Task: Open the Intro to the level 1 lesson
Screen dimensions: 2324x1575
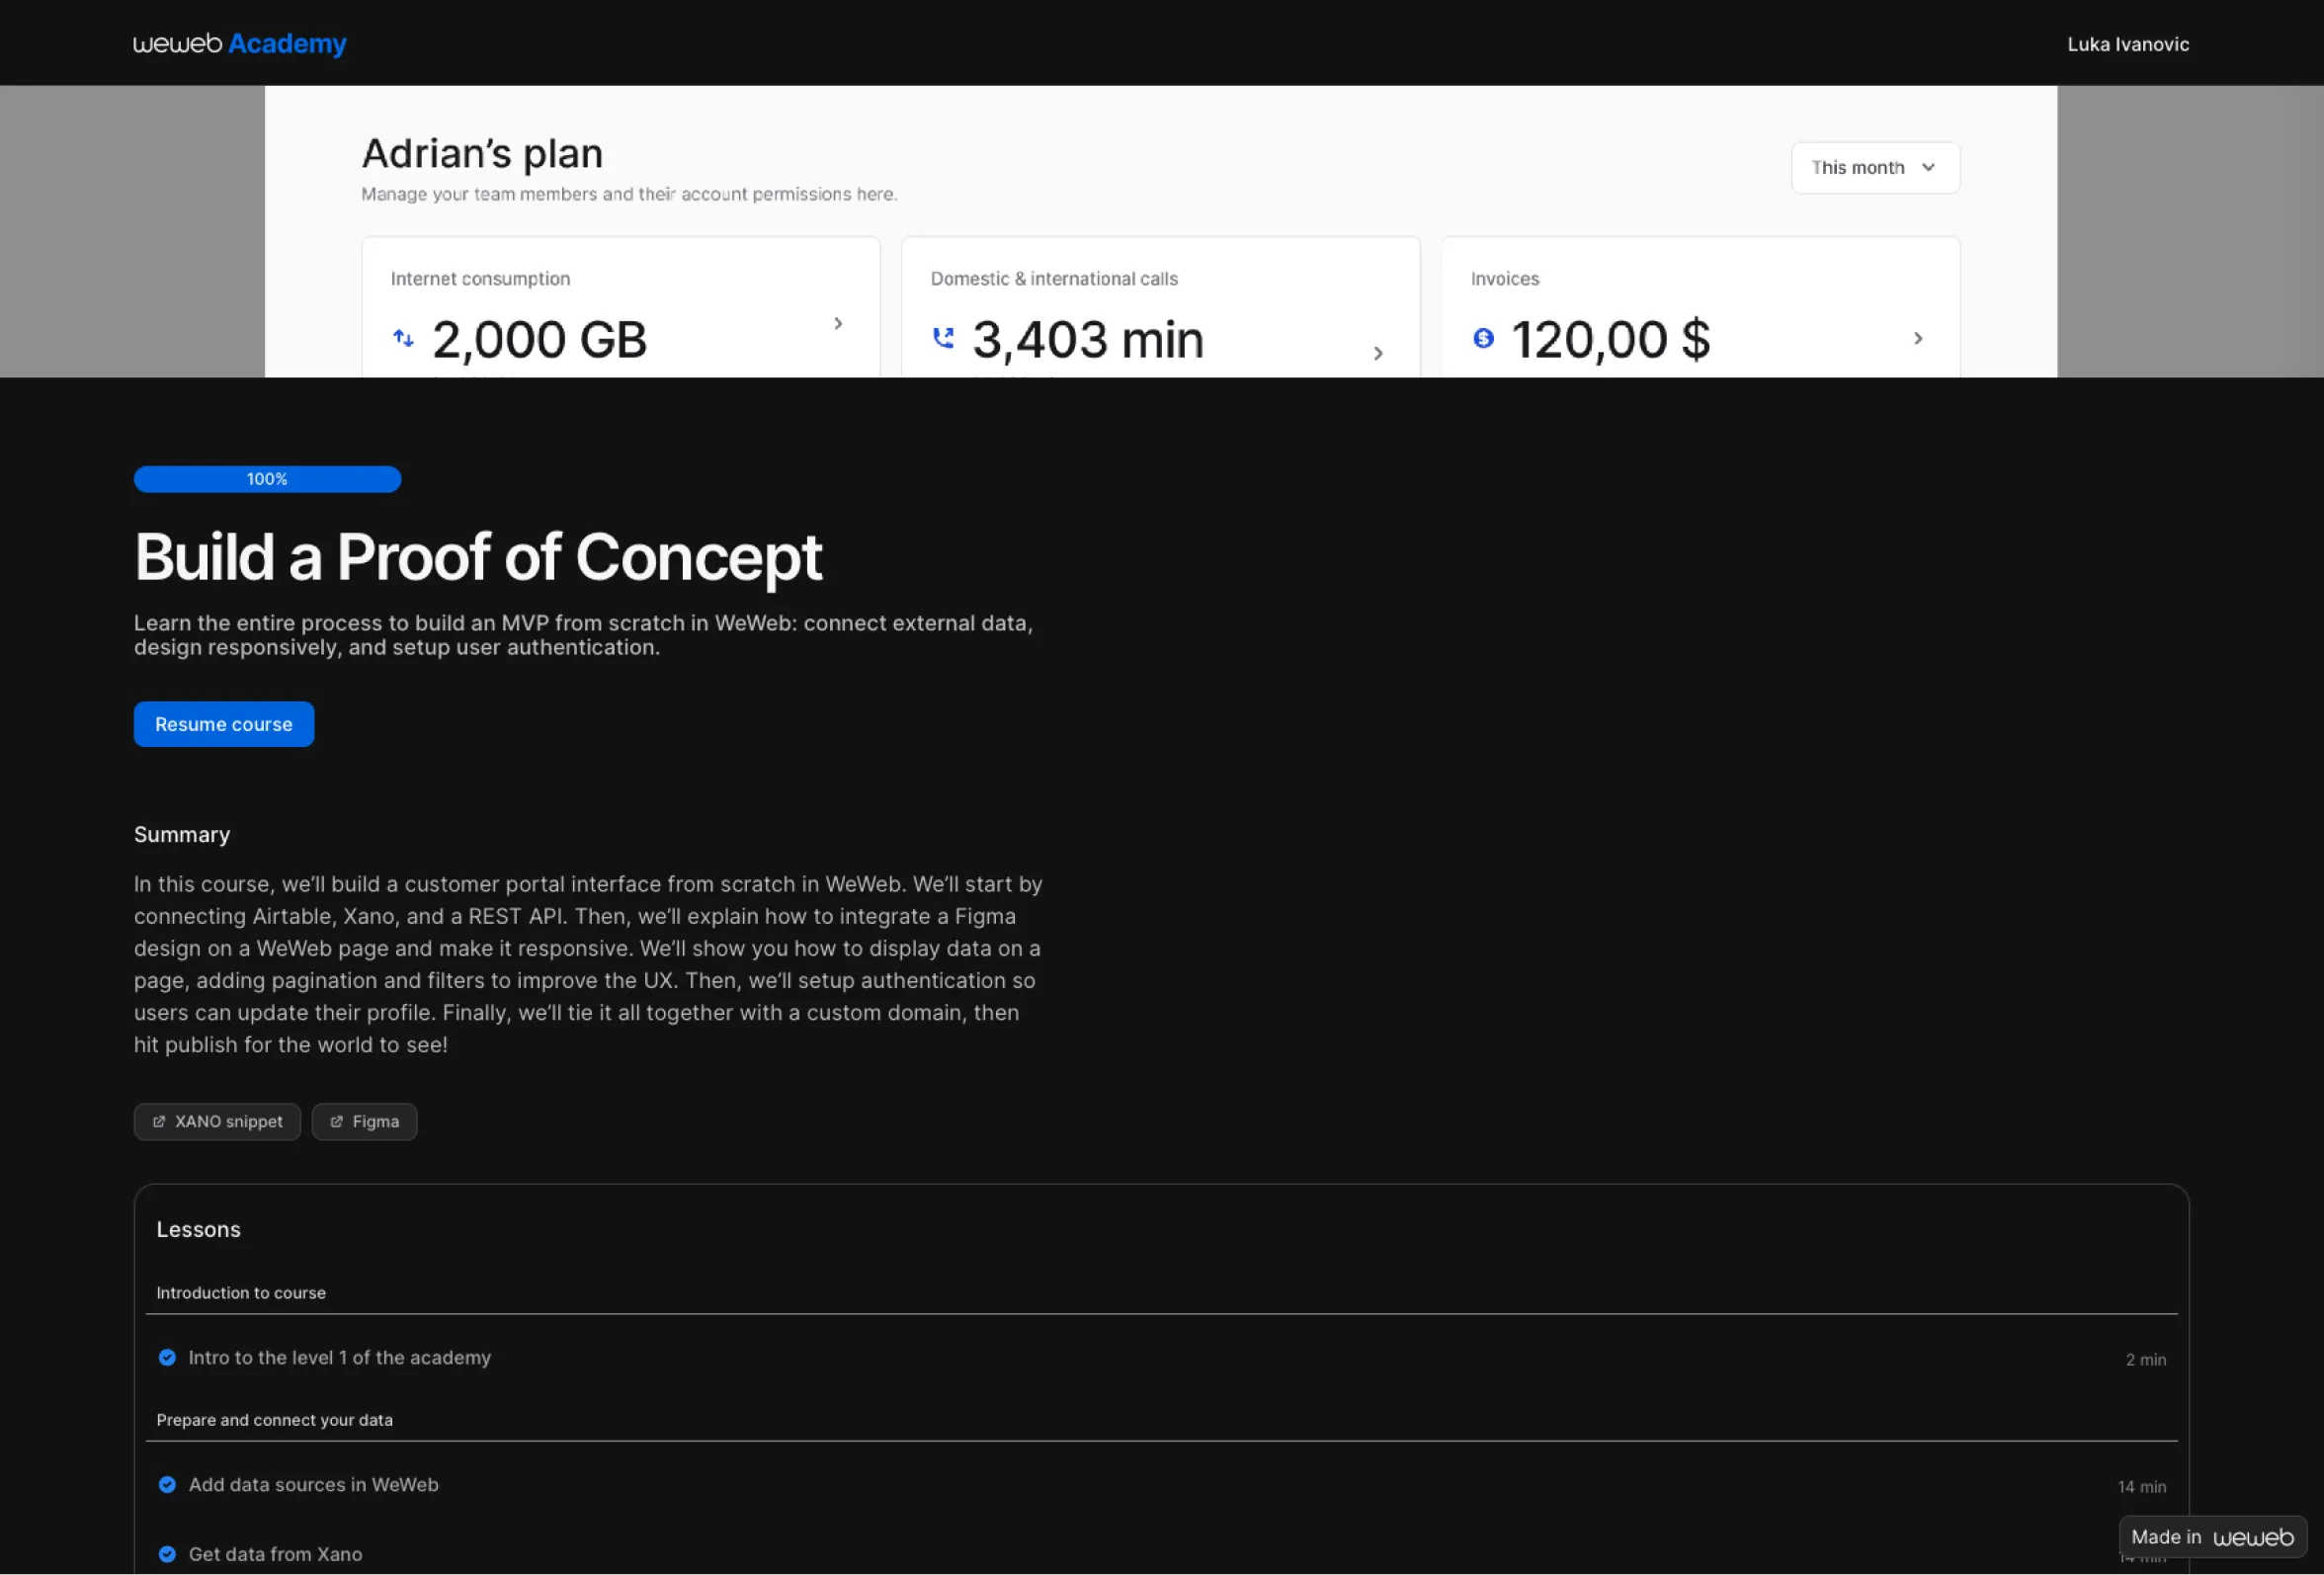Action: click(x=340, y=1358)
